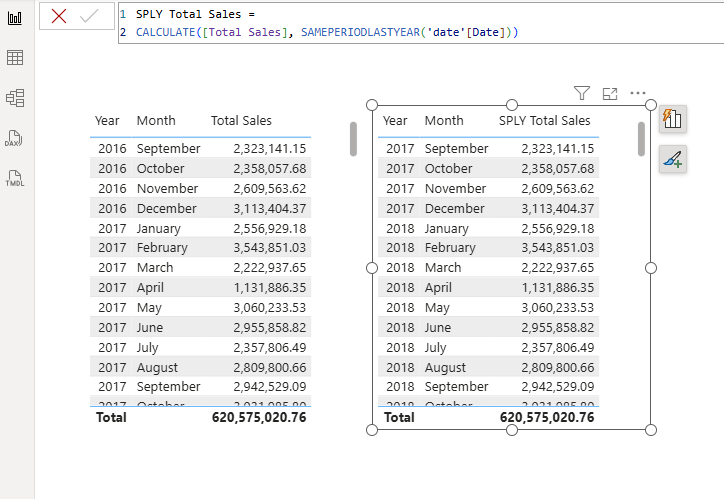The height and width of the screenshot is (499, 724).
Task: Commit the formula with the checkmark
Action: coord(89,16)
